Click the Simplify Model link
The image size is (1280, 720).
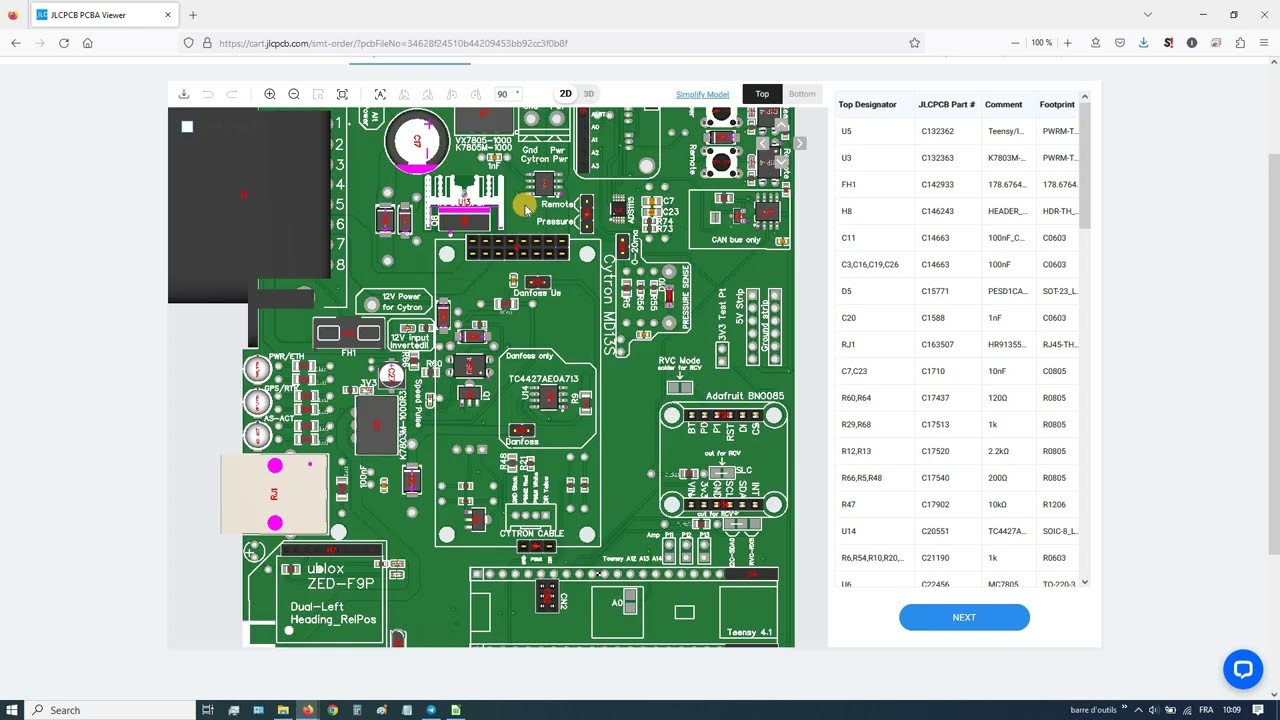click(x=702, y=95)
